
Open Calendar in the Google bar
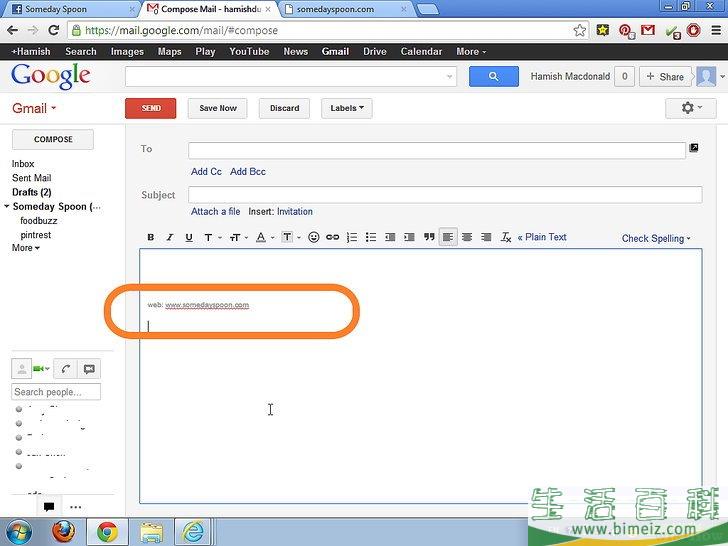click(x=421, y=52)
